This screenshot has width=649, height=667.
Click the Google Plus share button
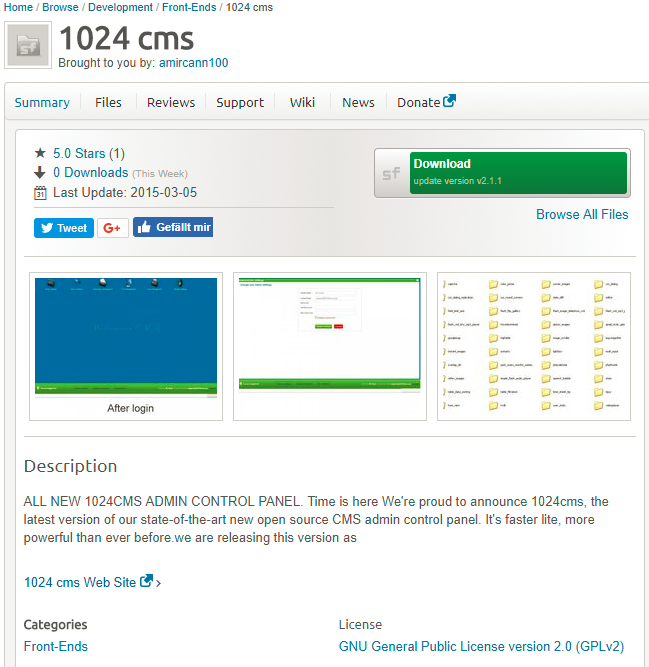pyautogui.click(x=113, y=228)
